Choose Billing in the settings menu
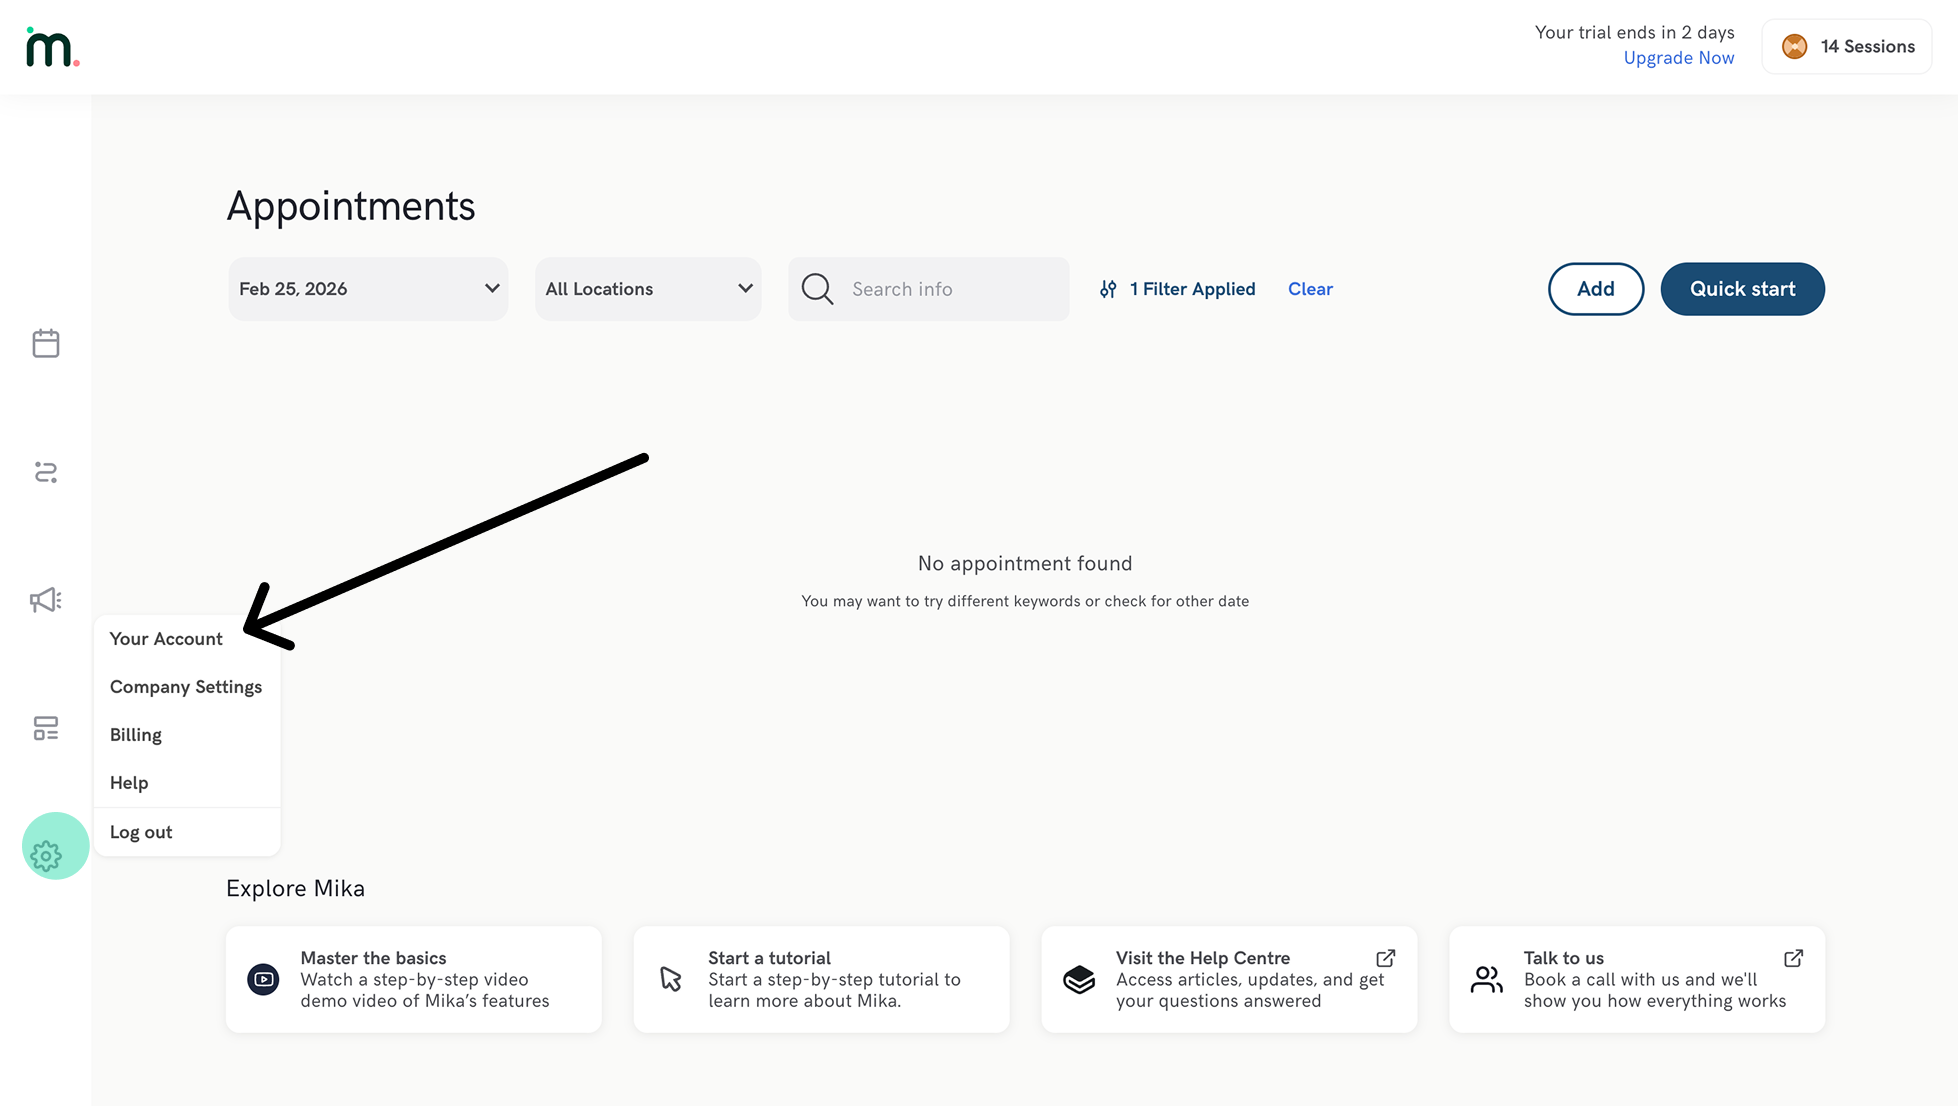The width and height of the screenshot is (1958, 1106). coord(136,735)
